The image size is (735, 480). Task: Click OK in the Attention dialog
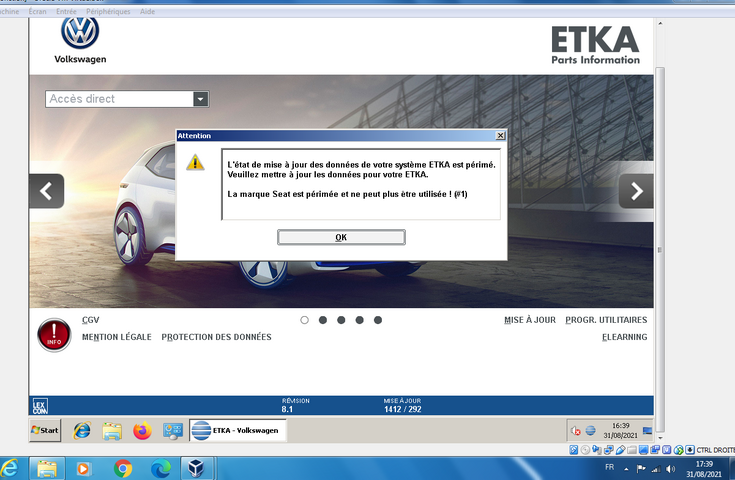(x=341, y=237)
